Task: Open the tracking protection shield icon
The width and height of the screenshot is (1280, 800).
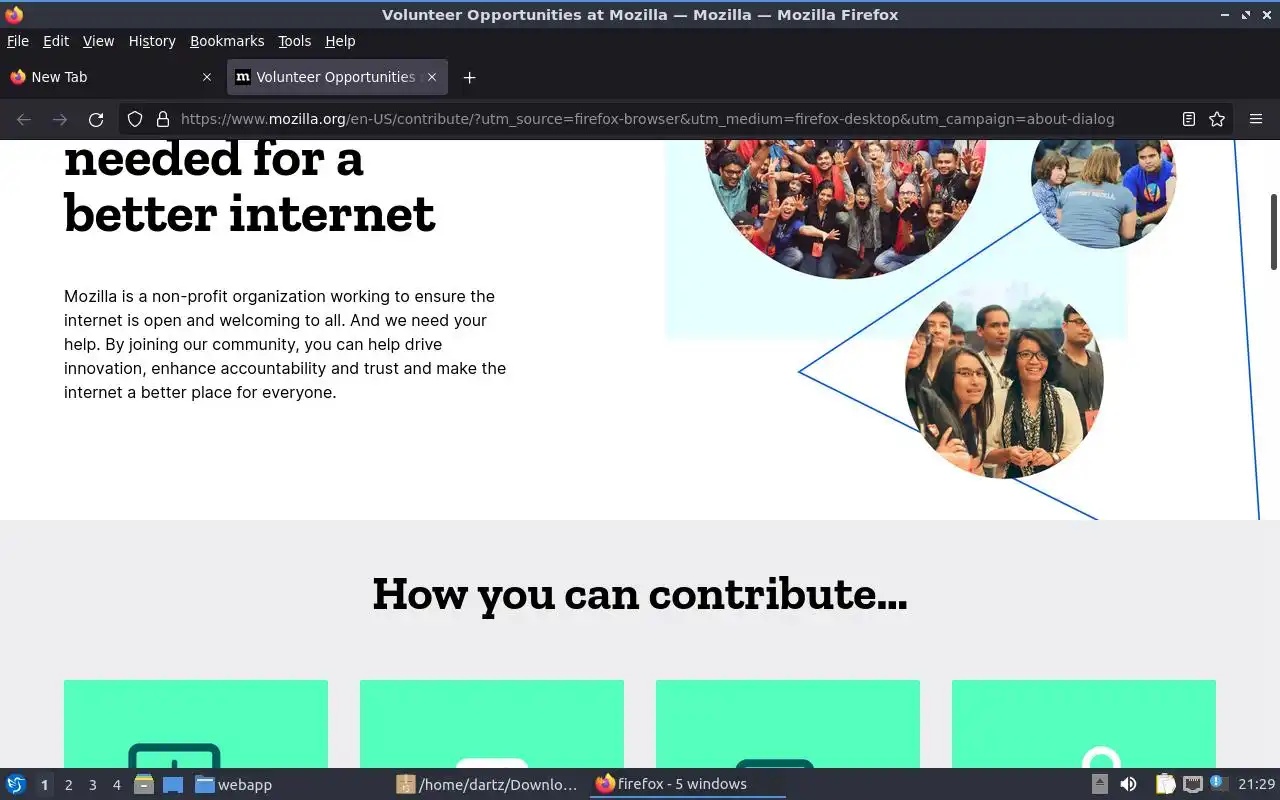Action: click(x=135, y=119)
